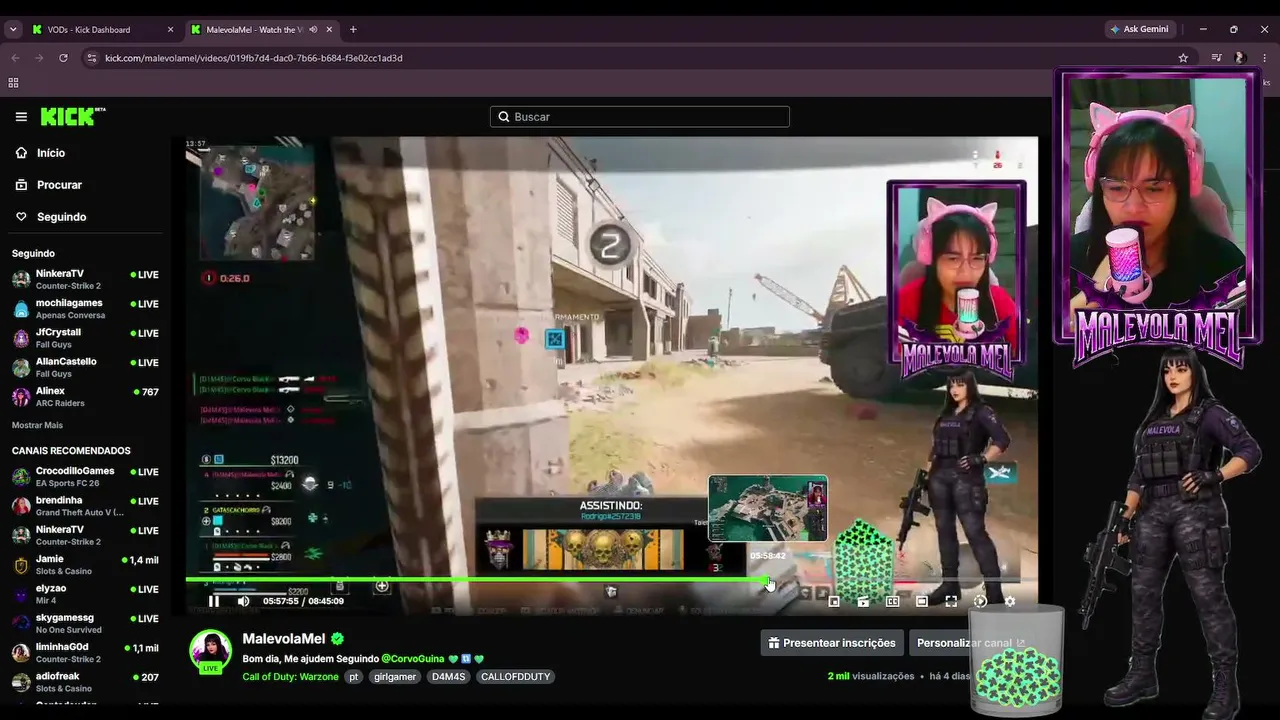Select the girlgamer tag
Image resolution: width=1280 pixels, height=720 pixels.
pos(394,677)
